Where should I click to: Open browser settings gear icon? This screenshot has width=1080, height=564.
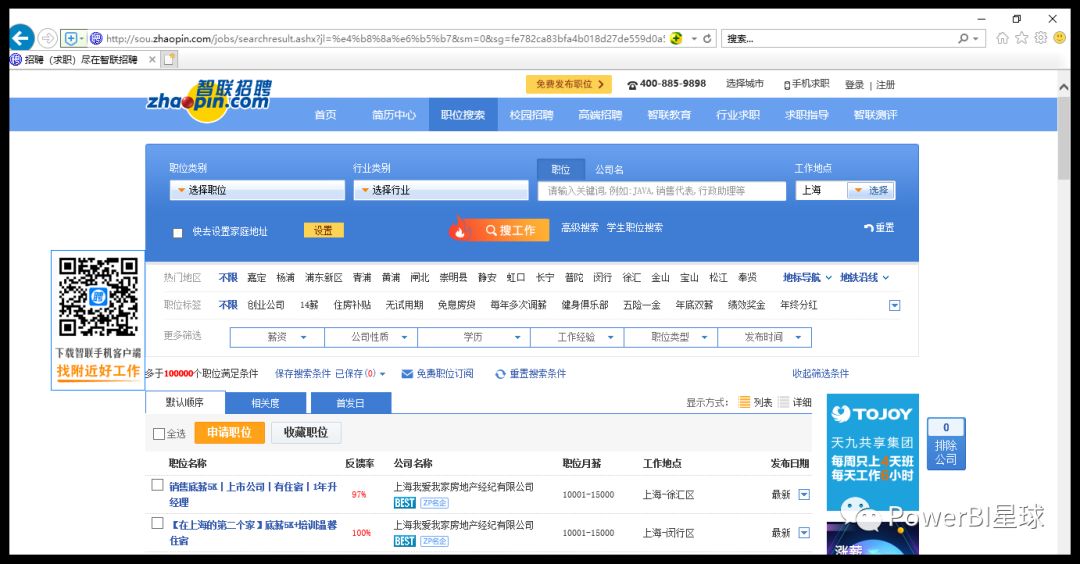click(1041, 39)
